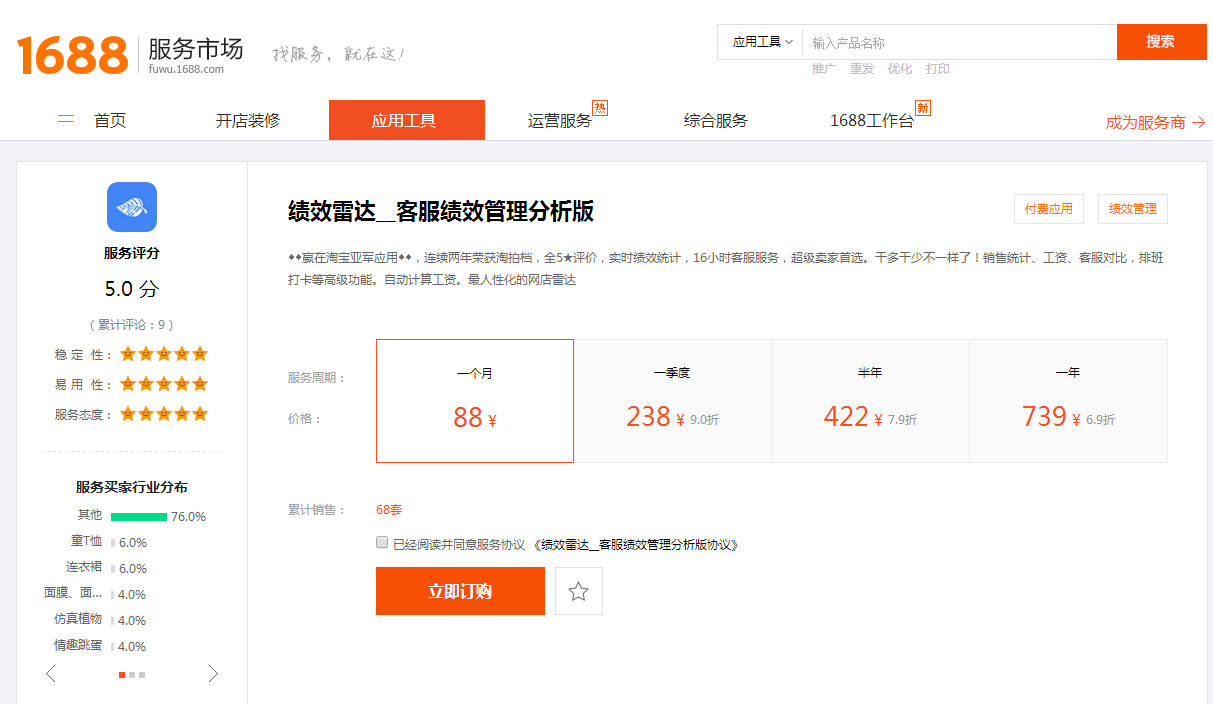Go to next industry distribution page arrow

coord(212,674)
